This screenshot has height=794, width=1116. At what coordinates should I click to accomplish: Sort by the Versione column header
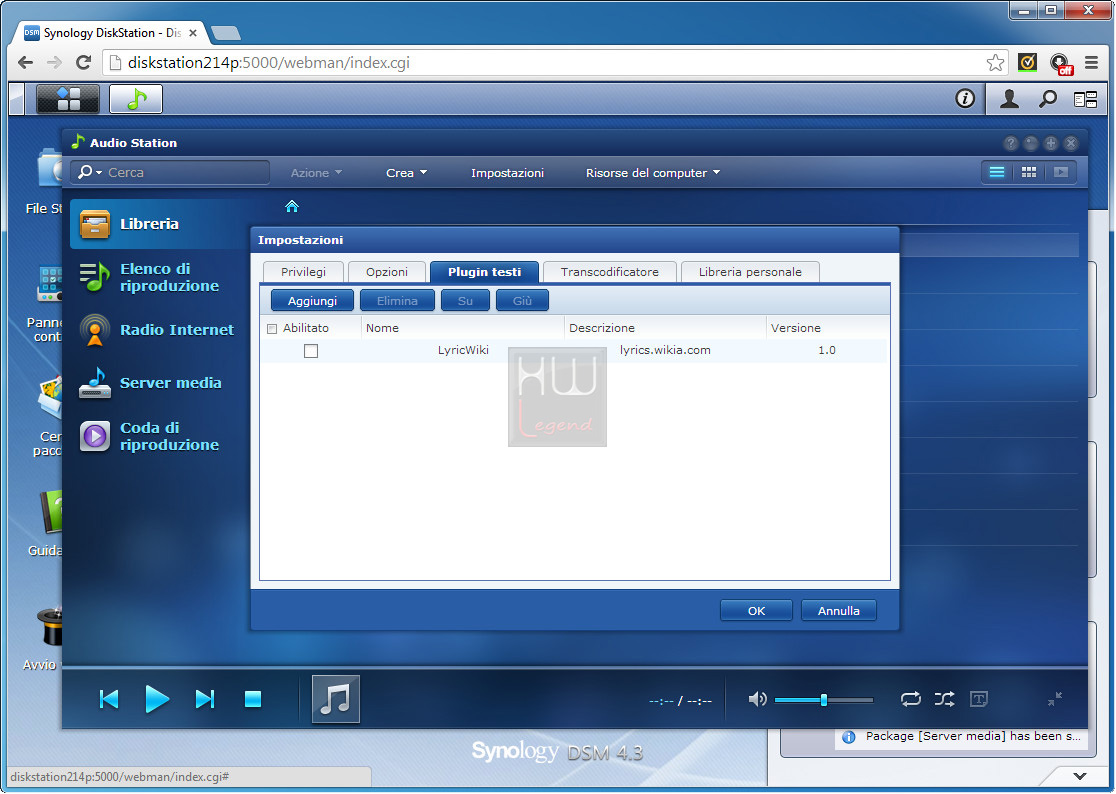click(x=827, y=328)
